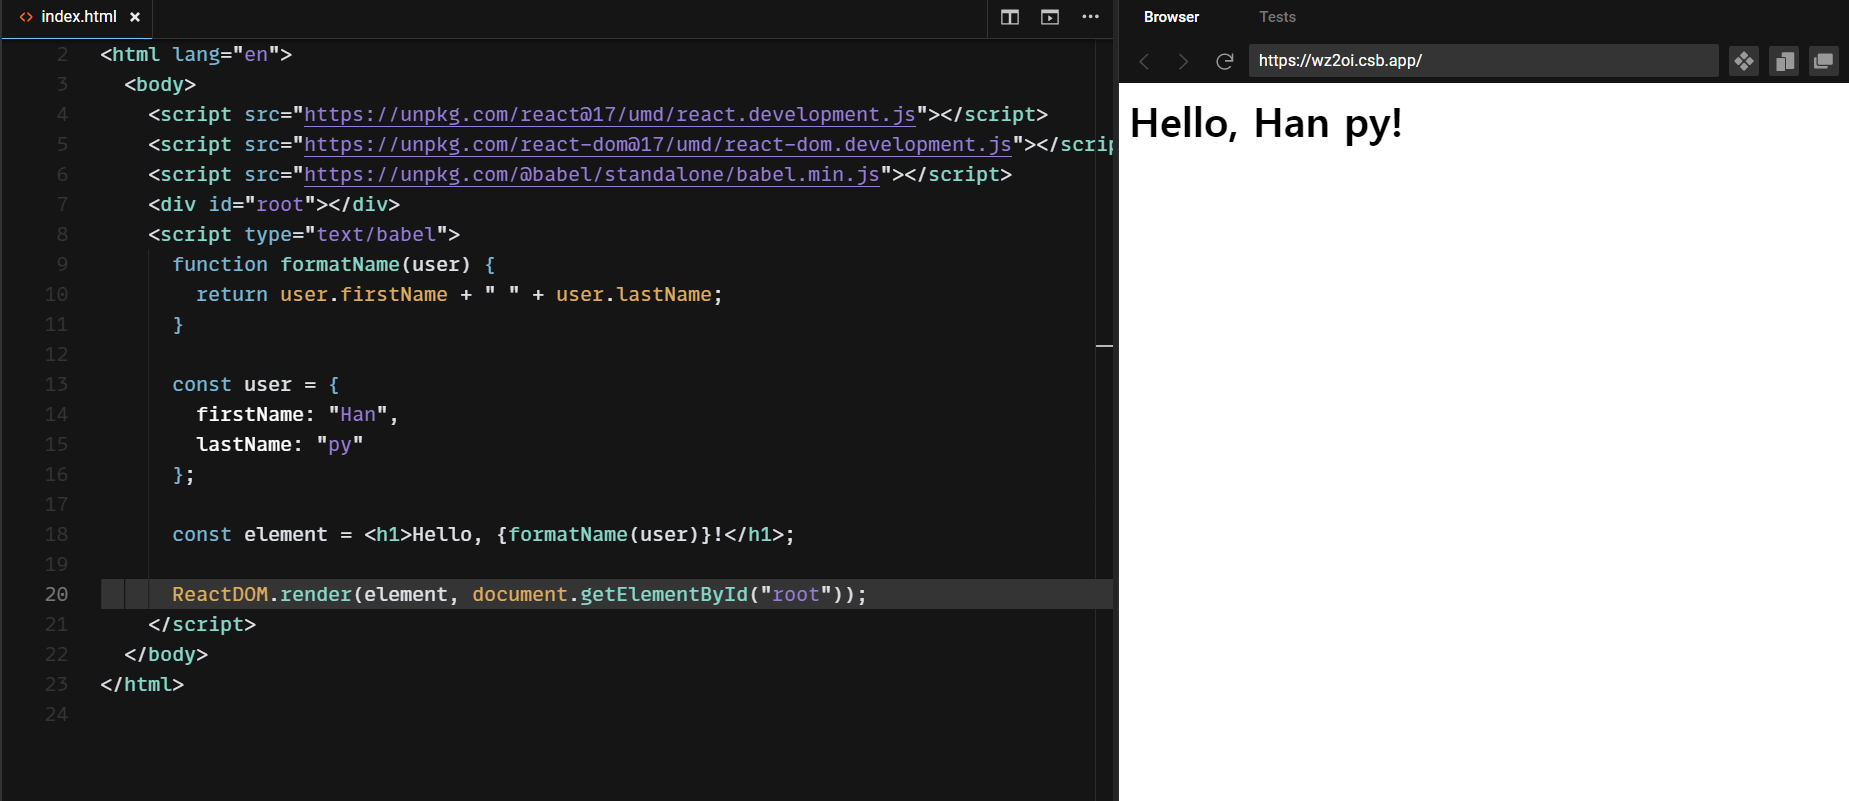This screenshot has width=1849, height=801.
Task: Click line number 20 in the gutter
Action: [56, 594]
